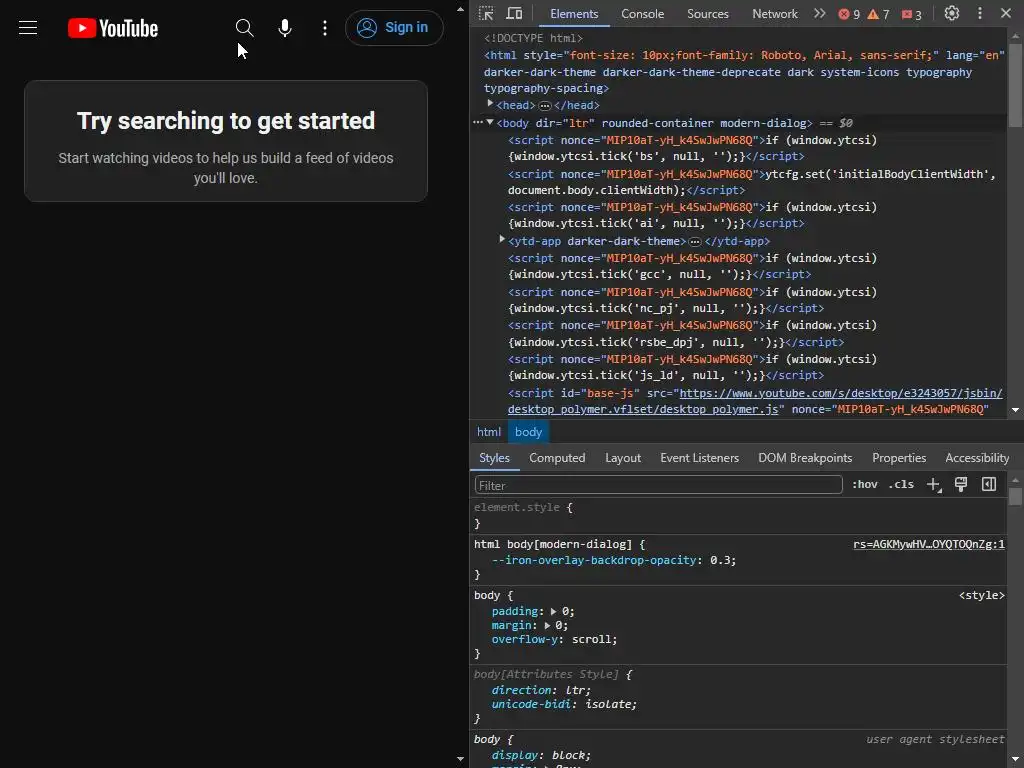1024x768 pixels.
Task: Open the desktop_polymer.js script link
Action: point(755,401)
